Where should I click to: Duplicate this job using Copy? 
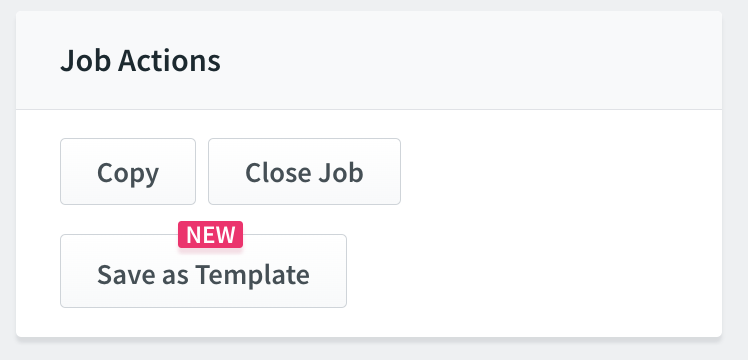128,172
